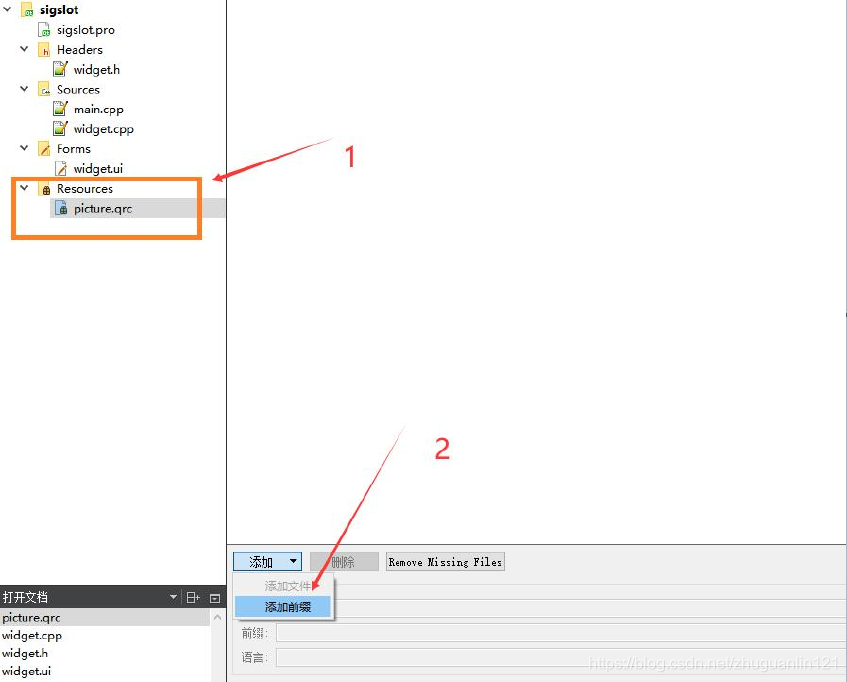Click the sigslot.pro file icon
The width and height of the screenshot is (847, 682).
coord(44,30)
